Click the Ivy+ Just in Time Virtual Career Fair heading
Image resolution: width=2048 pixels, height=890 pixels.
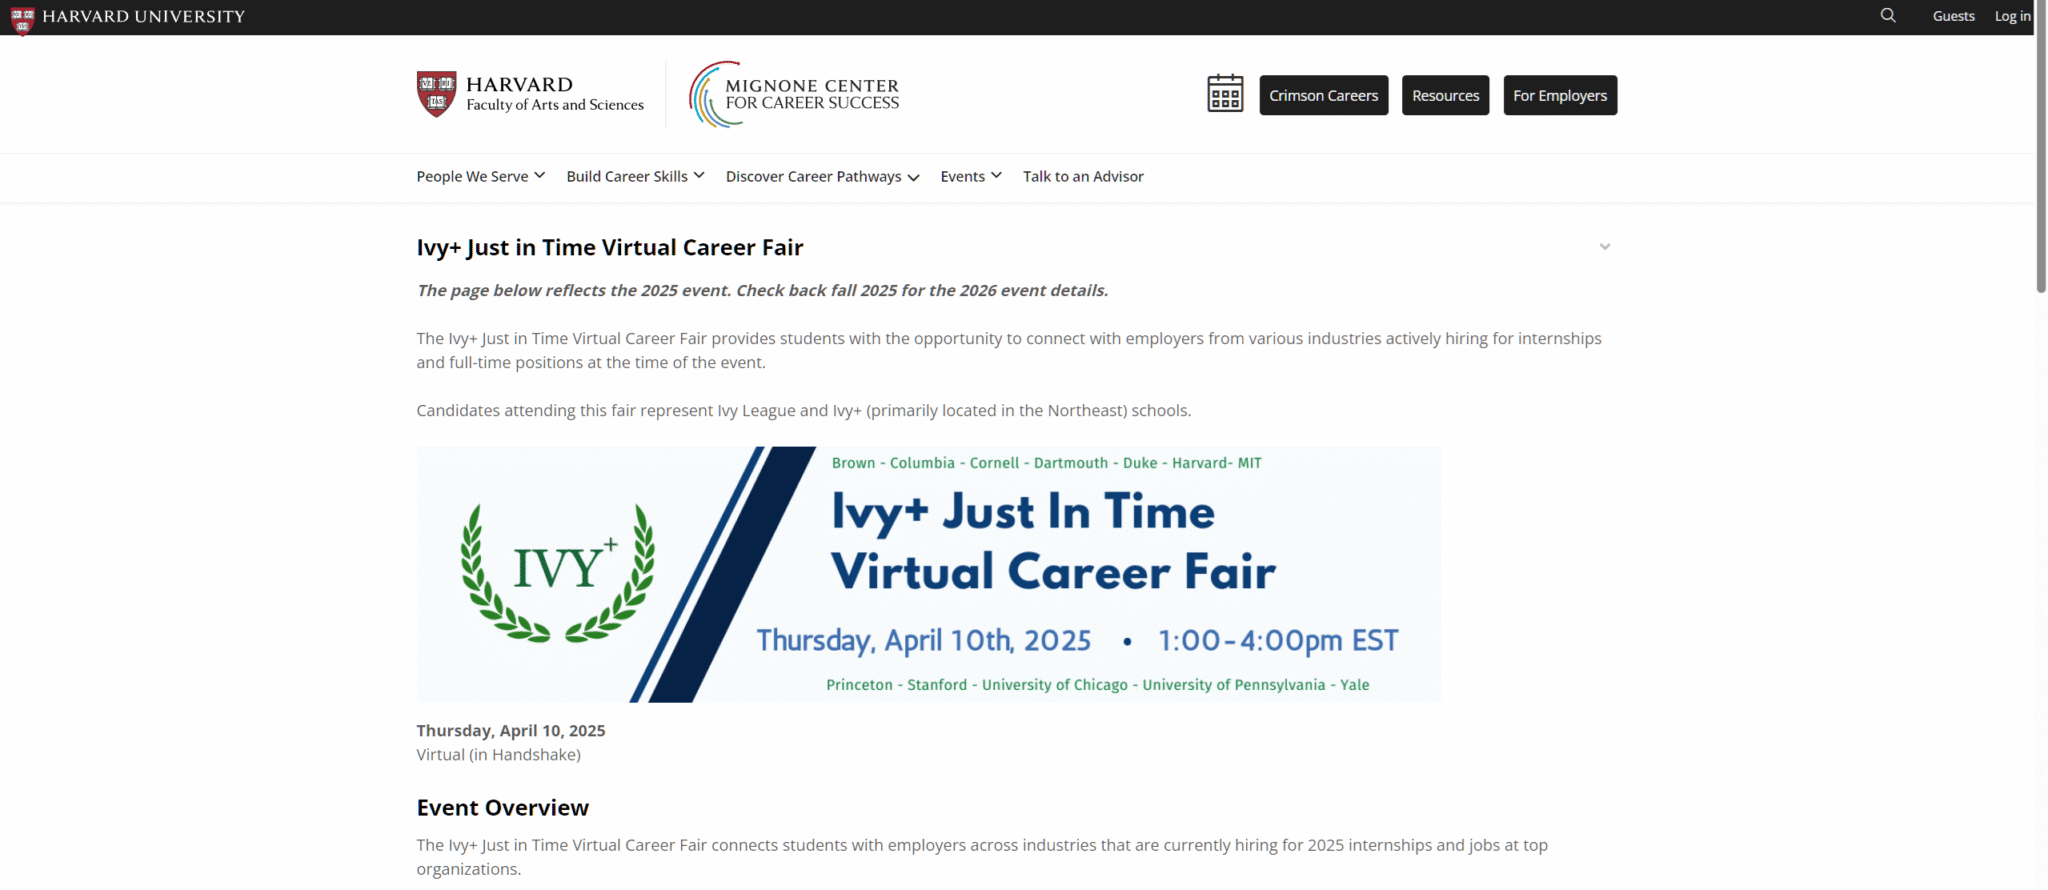(610, 247)
